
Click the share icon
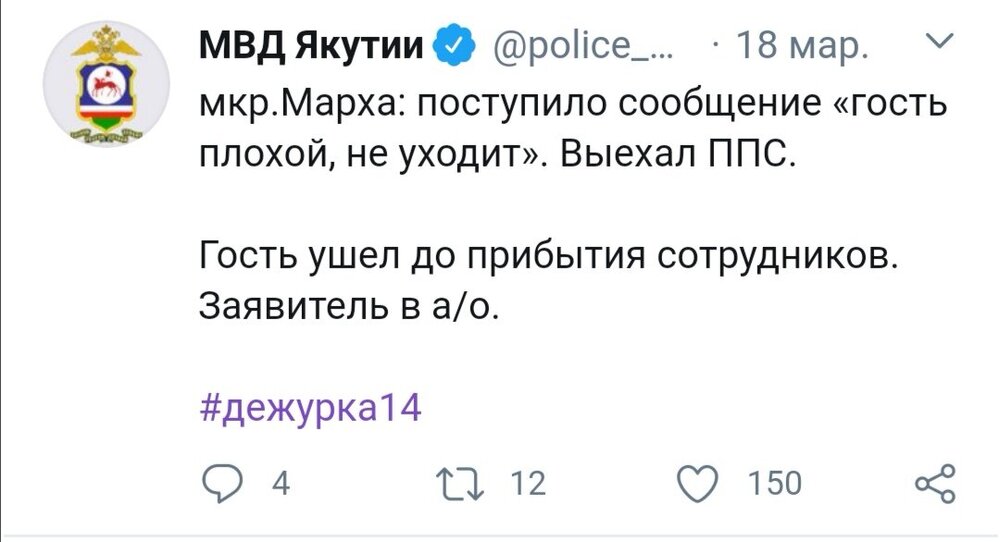[x=935, y=483]
